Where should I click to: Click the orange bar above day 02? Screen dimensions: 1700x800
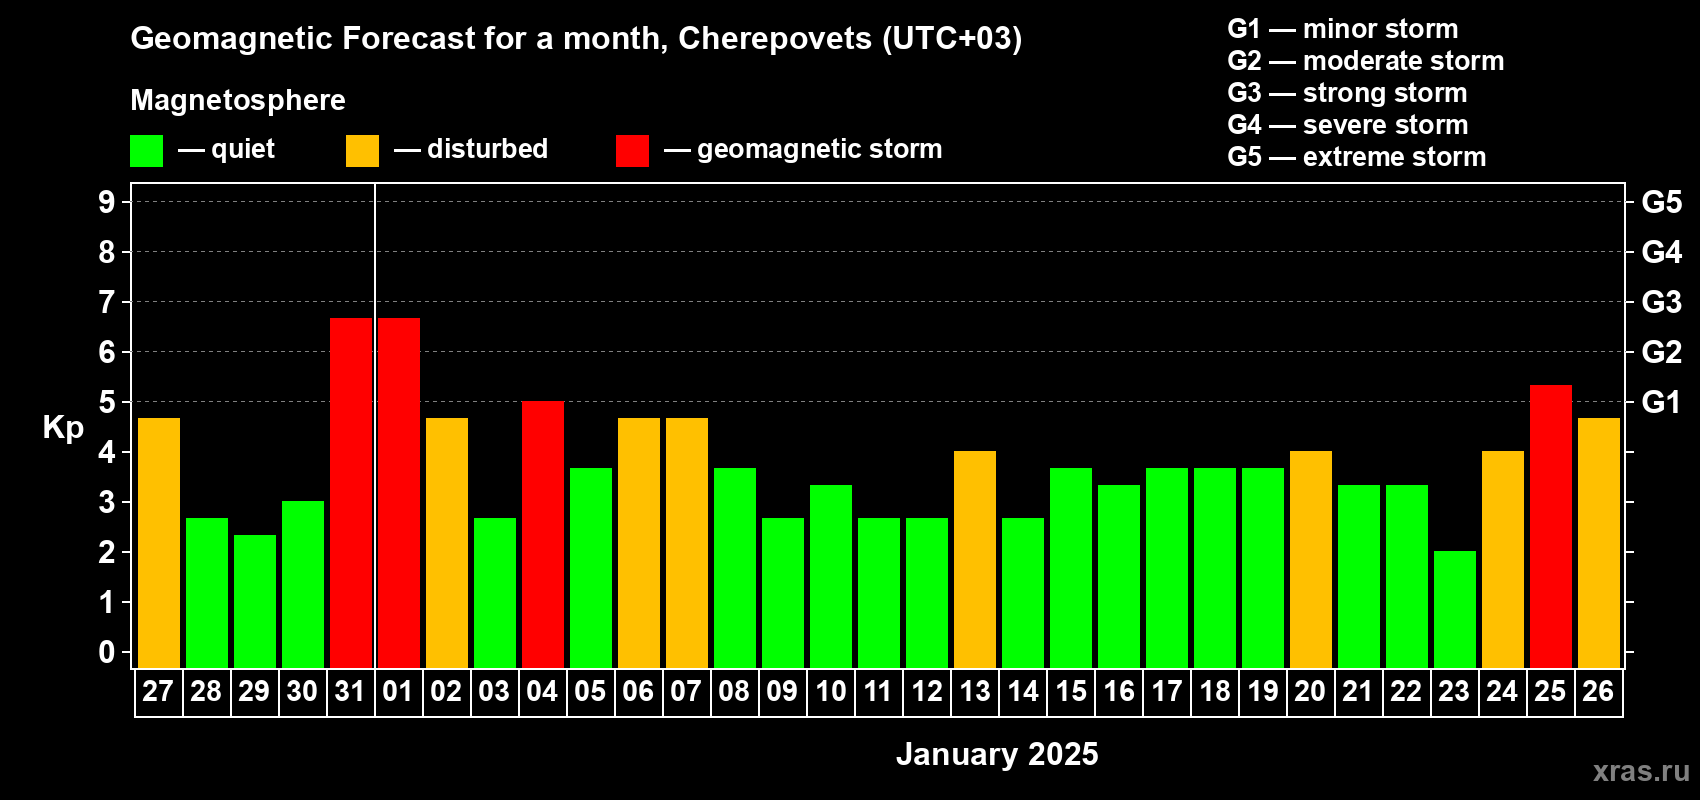click(x=447, y=543)
